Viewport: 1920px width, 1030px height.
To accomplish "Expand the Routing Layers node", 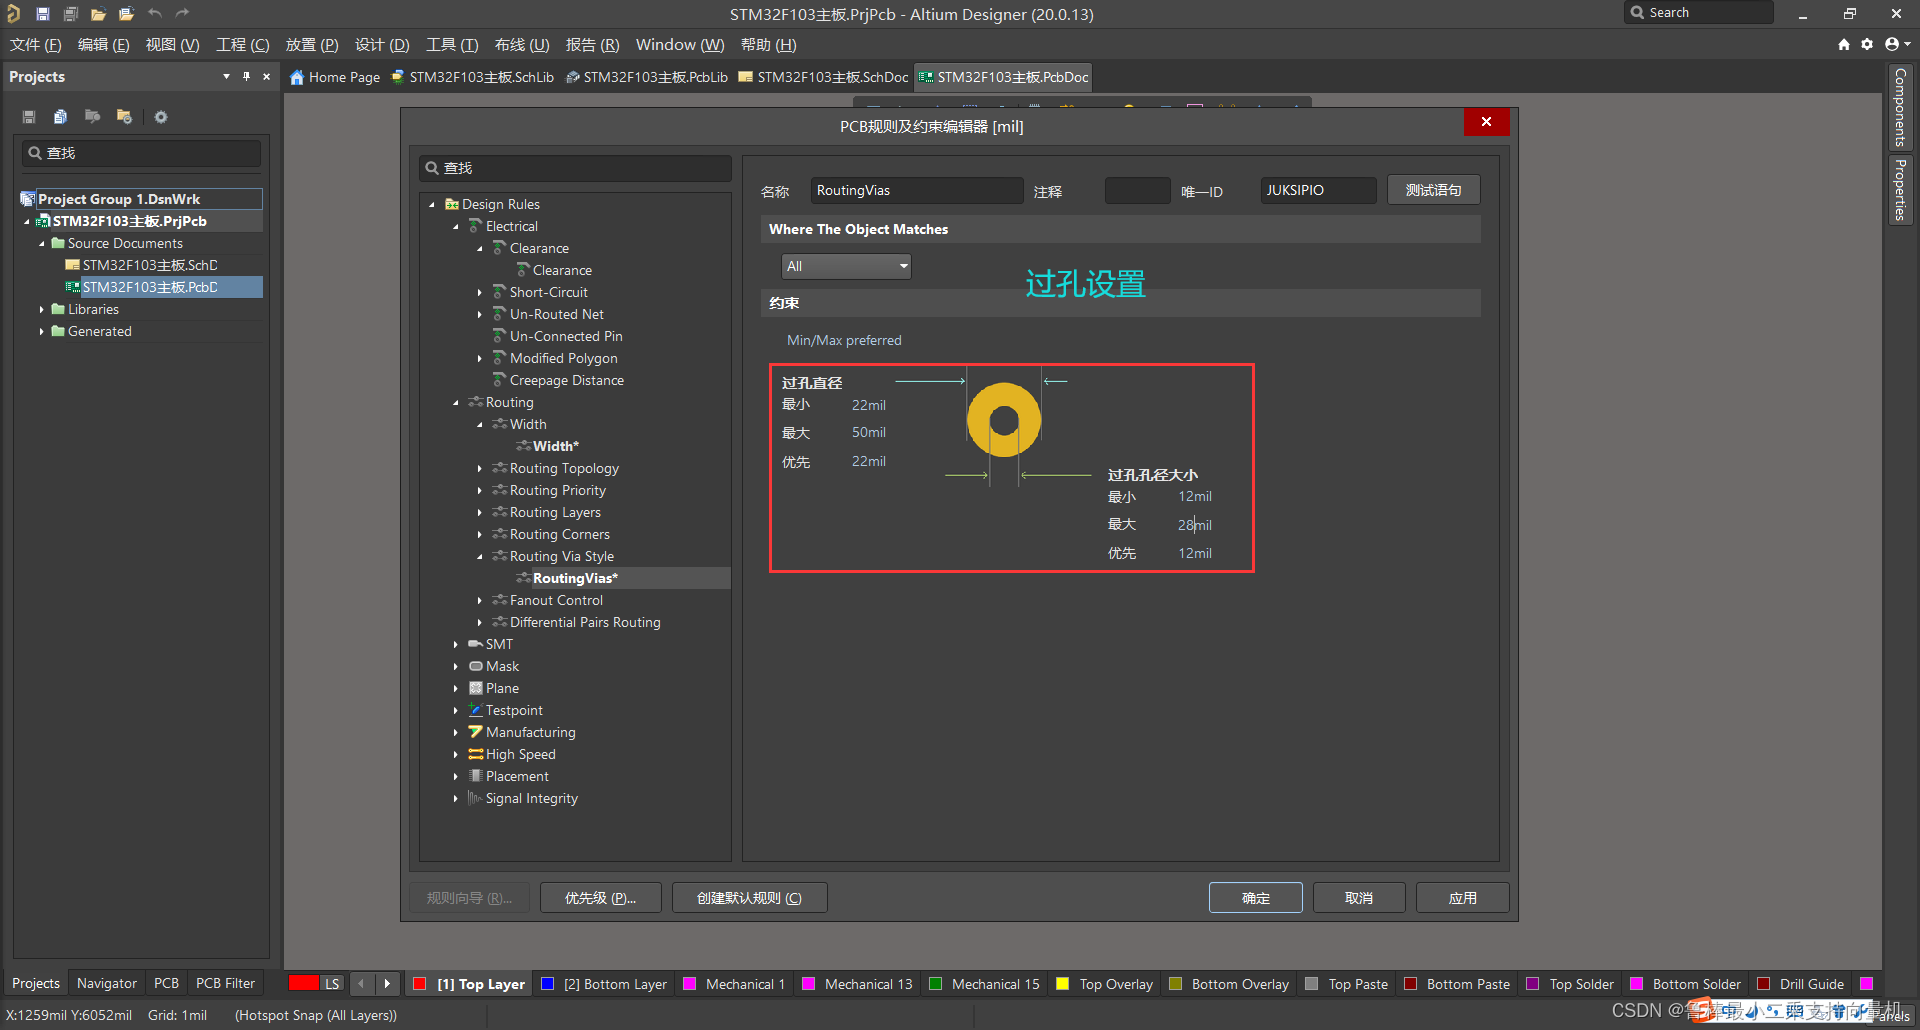I will pyautogui.click(x=480, y=512).
